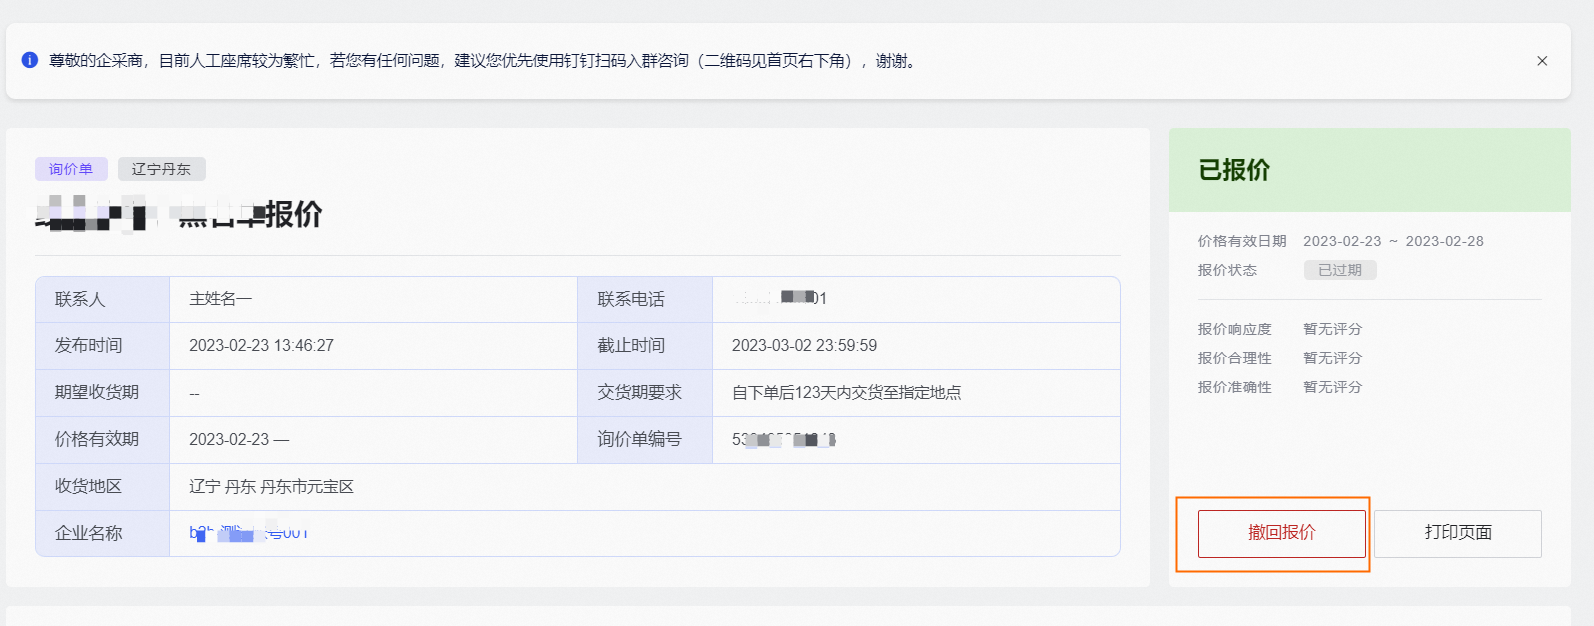Click the inquiry number value
The width and height of the screenshot is (1594, 626).
(783, 439)
